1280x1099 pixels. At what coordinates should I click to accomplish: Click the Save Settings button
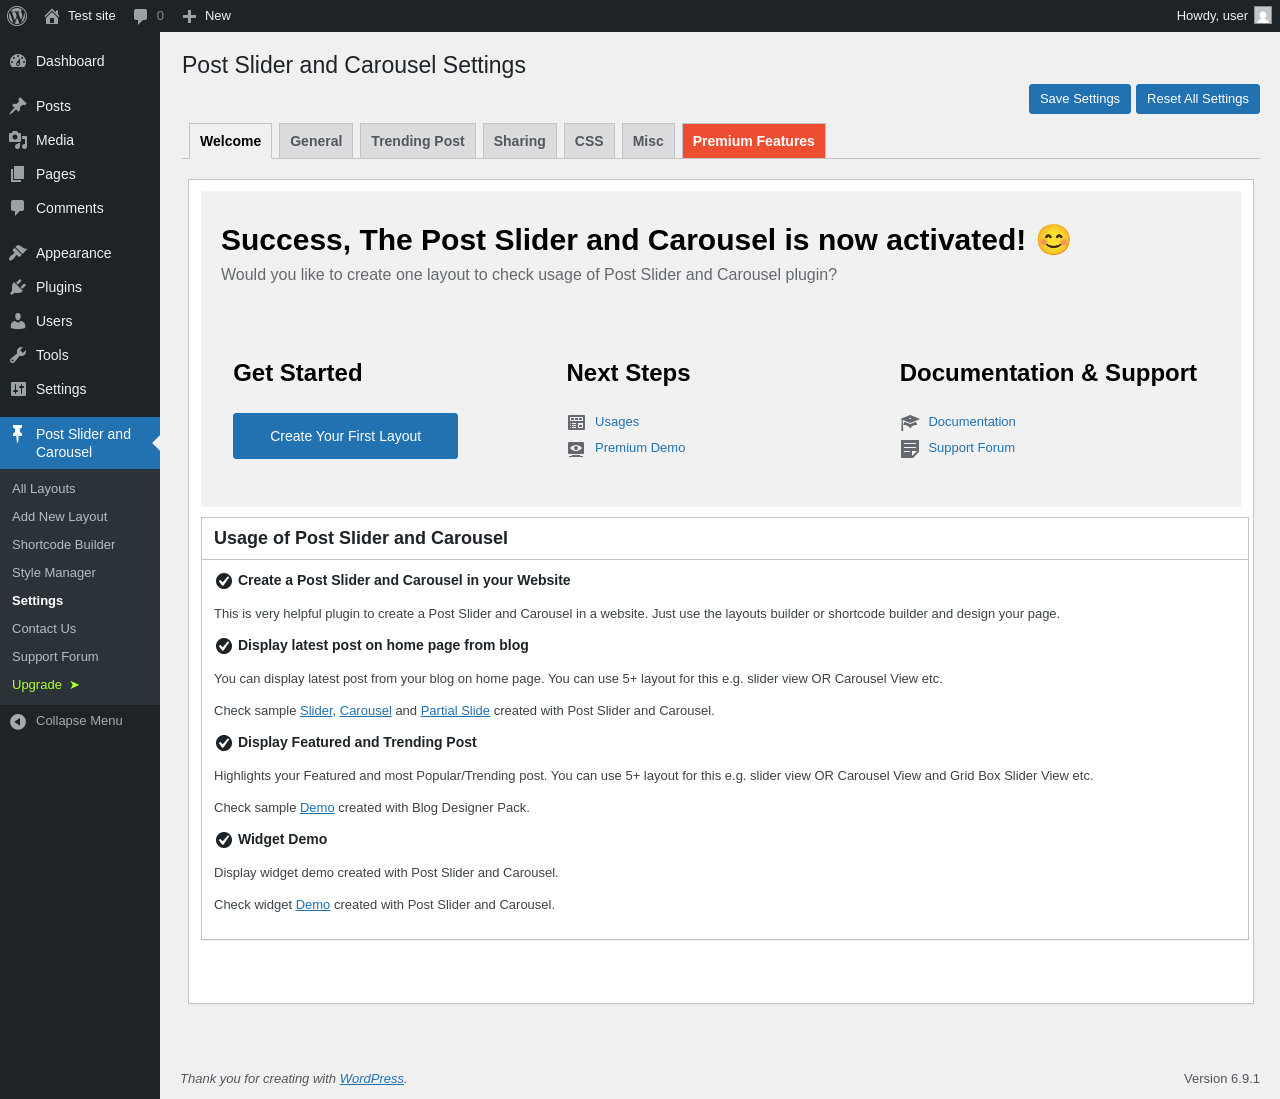click(x=1079, y=99)
